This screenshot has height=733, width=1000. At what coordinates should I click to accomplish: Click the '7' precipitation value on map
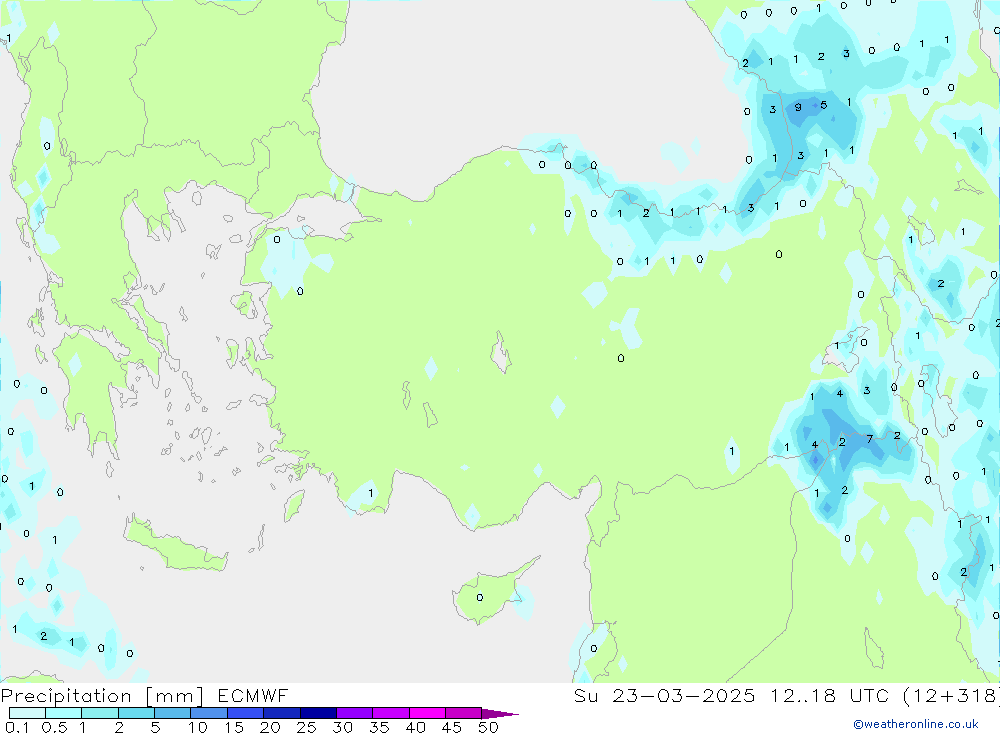tap(869, 439)
